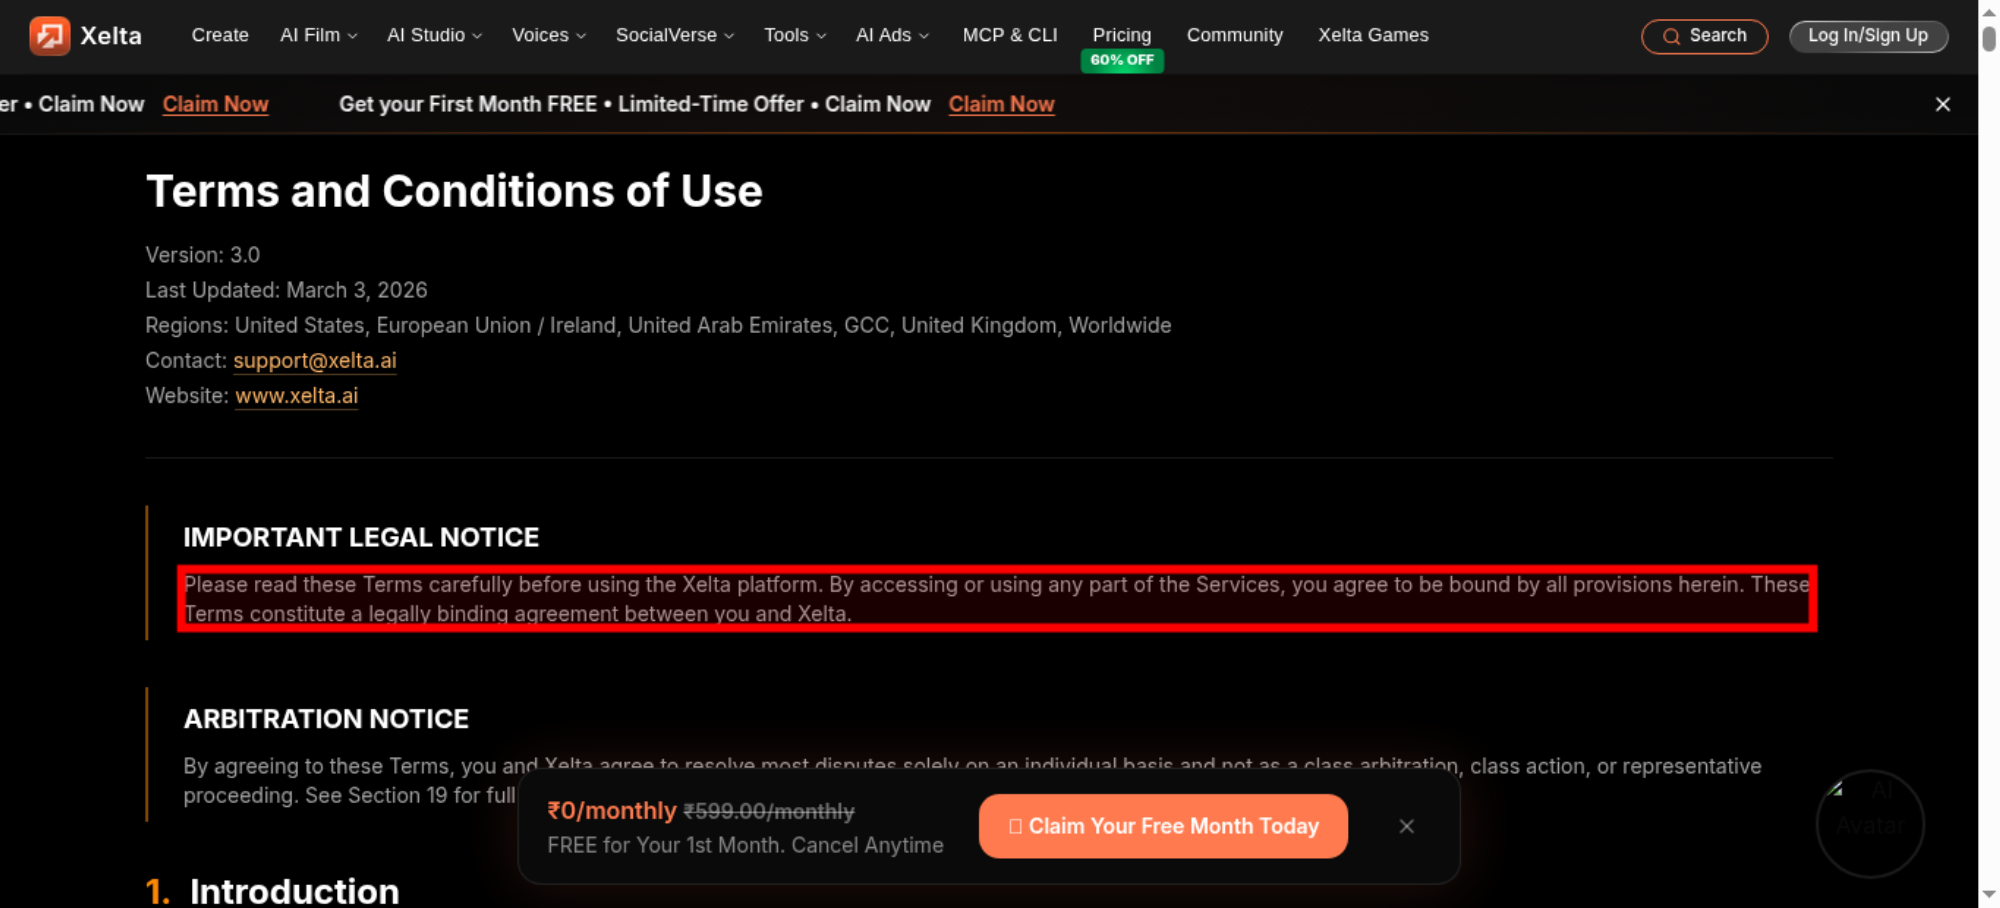Open the www.xelta.ai website link
2000x908 pixels.
tap(297, 396)
